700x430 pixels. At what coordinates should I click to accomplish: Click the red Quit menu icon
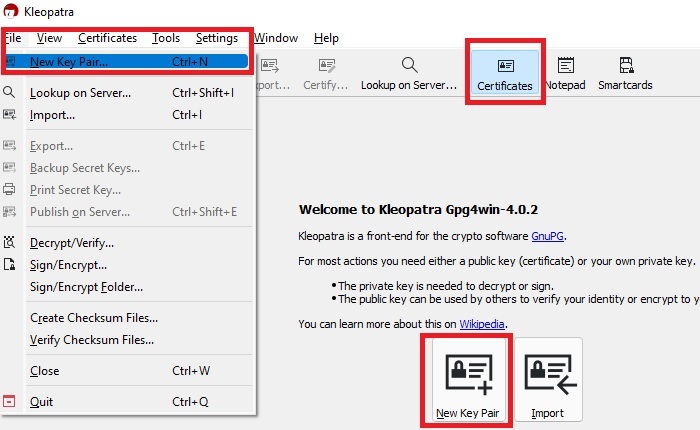click(9, 401)
